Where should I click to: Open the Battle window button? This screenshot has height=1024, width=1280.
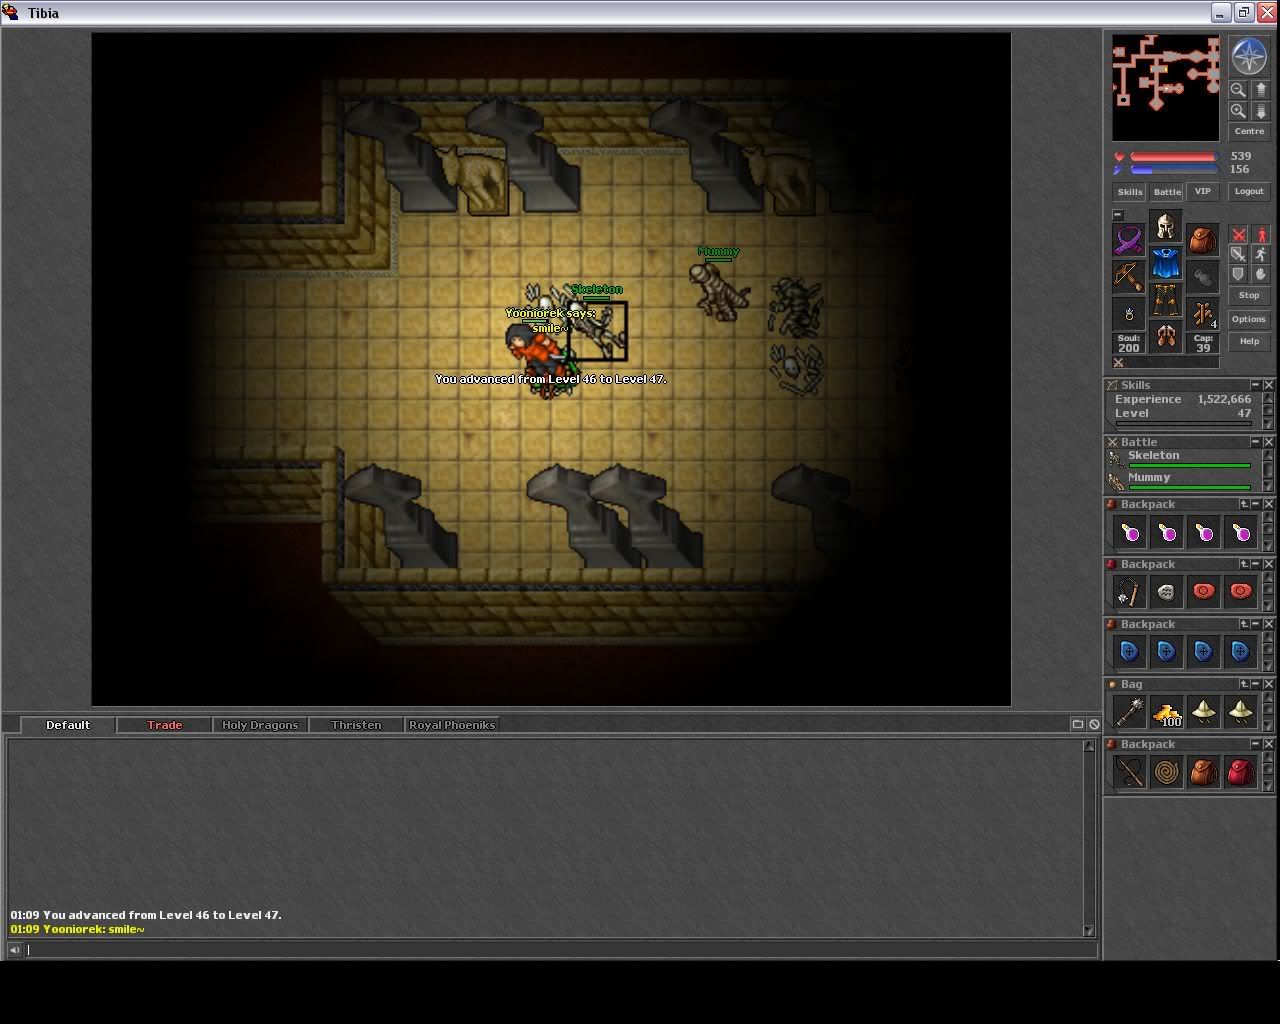1167,192
